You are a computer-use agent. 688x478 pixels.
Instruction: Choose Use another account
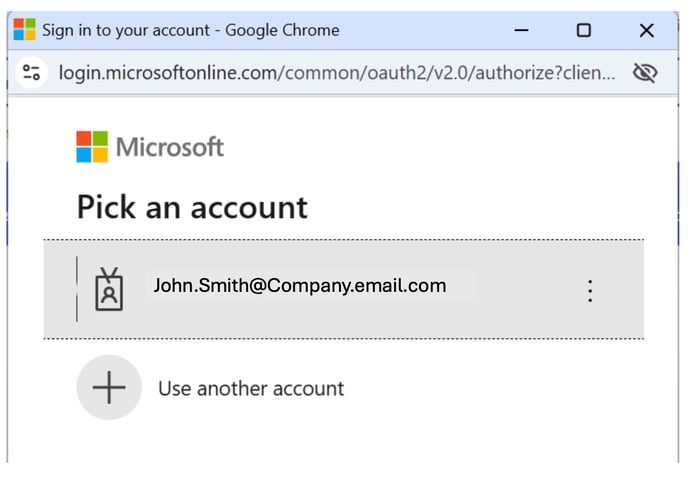point(251,388)
